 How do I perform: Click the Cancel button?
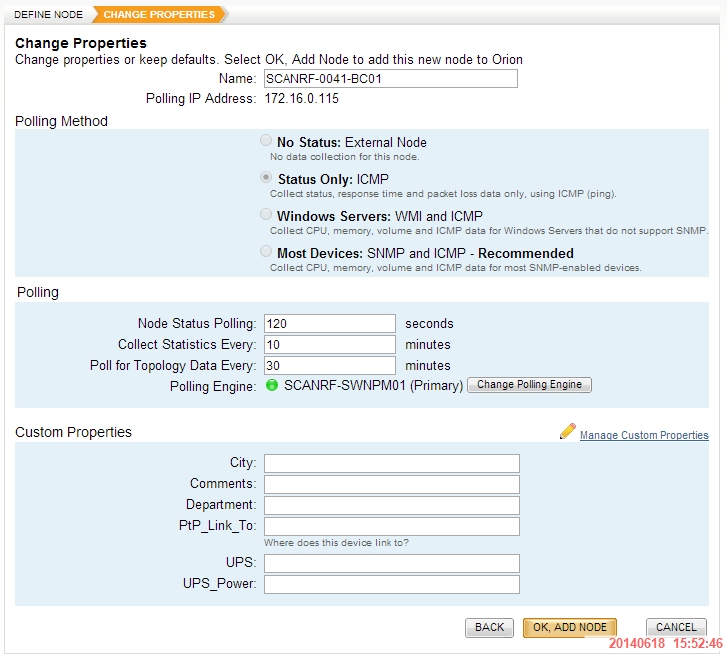point(676,628)
